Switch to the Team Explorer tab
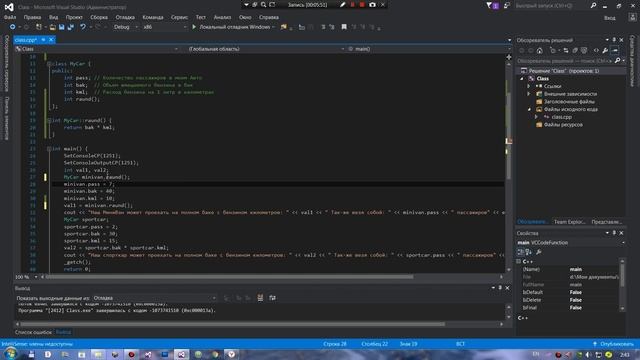 pos(569,222)
